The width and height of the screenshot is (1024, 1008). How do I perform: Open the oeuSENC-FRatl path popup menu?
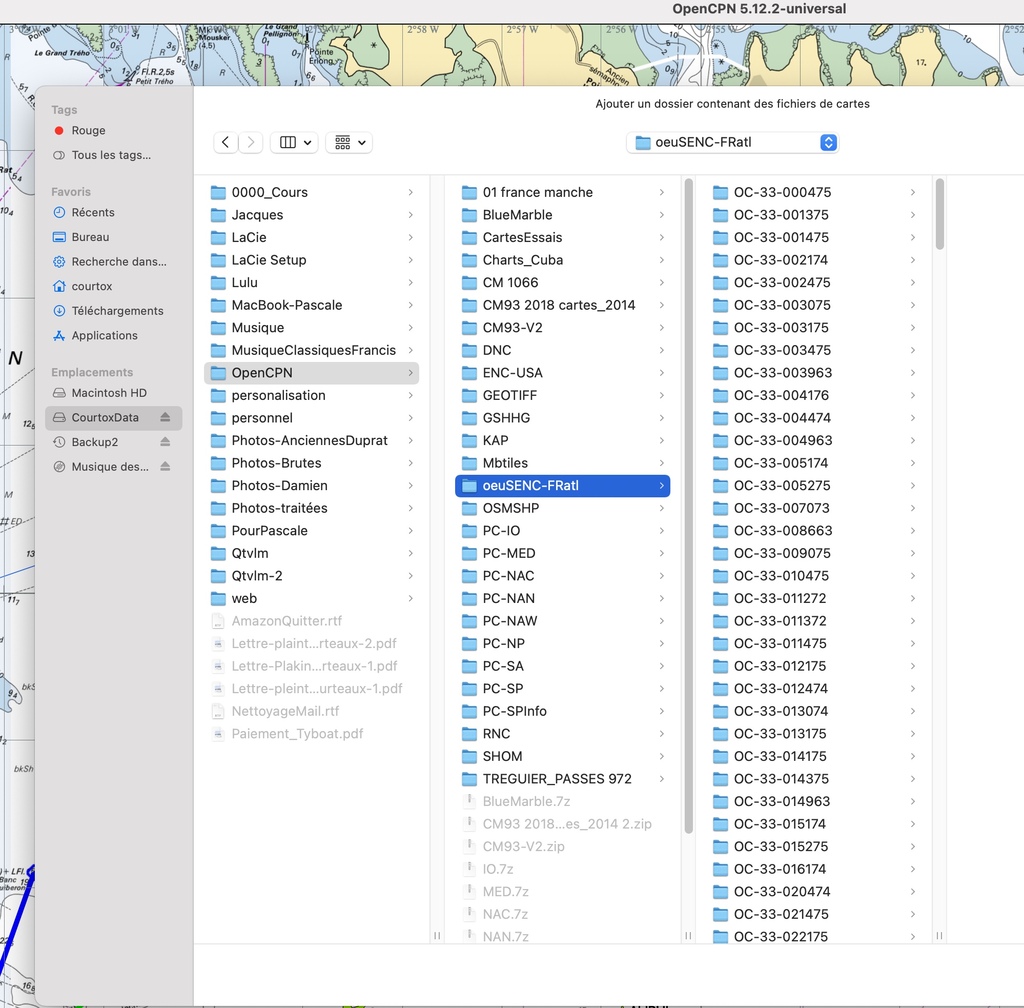coord(732,143)
